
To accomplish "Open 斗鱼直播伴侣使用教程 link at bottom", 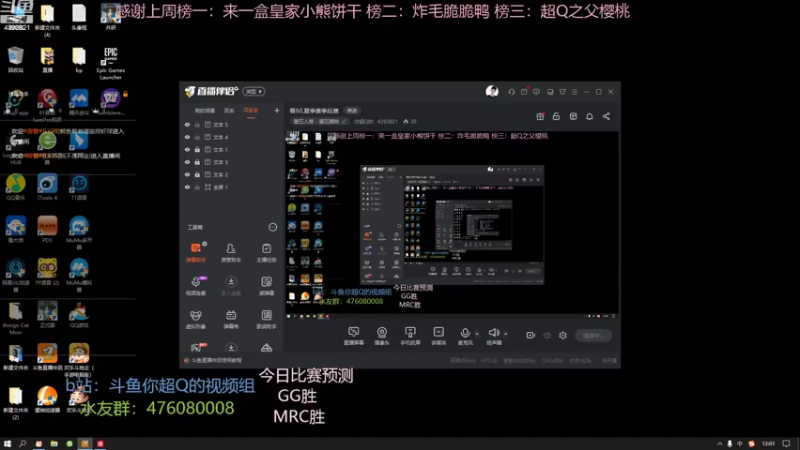I will (x=214, y=360).
